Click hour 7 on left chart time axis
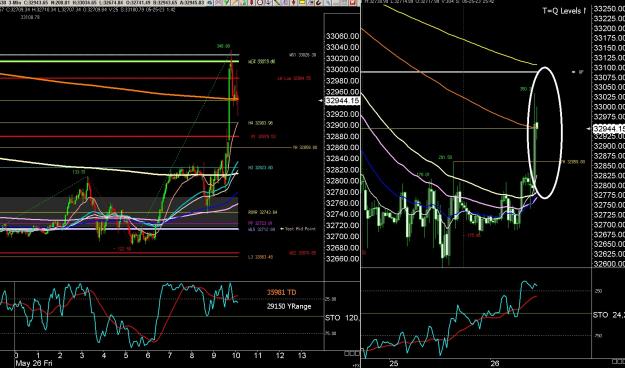This screenshot has height=368, width=625. (170, 355)
